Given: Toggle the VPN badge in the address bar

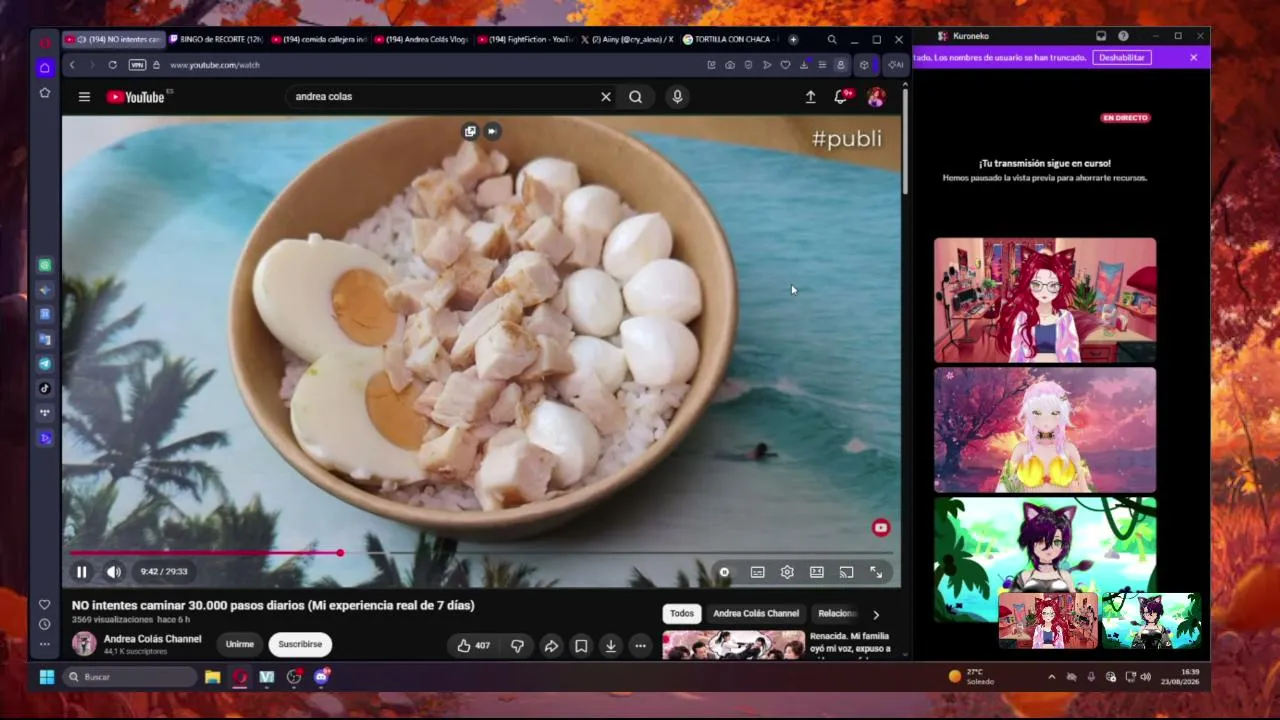Looking at the screenshot, I should tap(137, 65).
